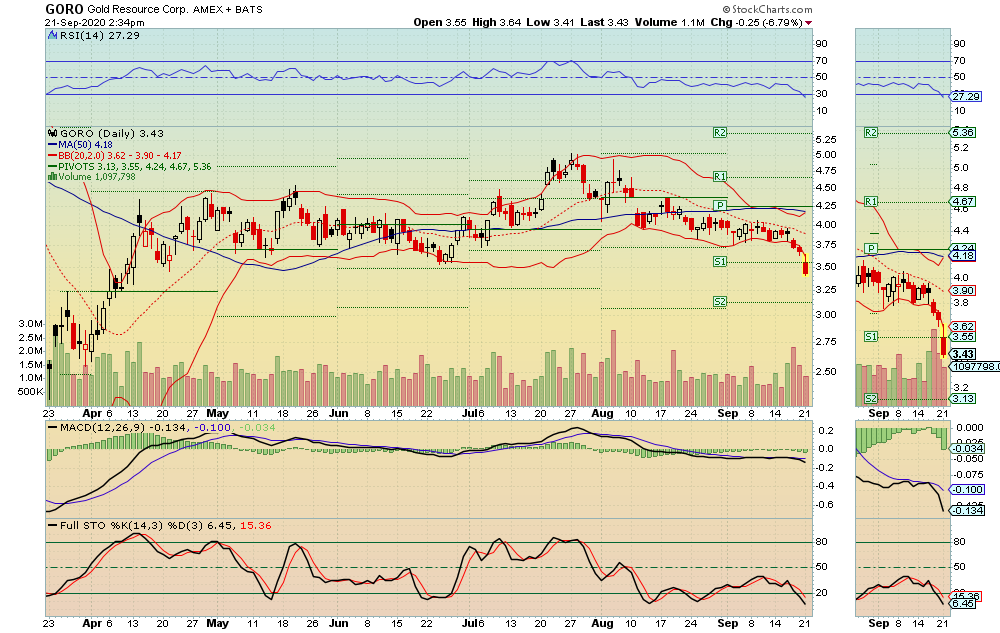
Task: Click the S2 pivot label in main chart
Action: [720, 302]
